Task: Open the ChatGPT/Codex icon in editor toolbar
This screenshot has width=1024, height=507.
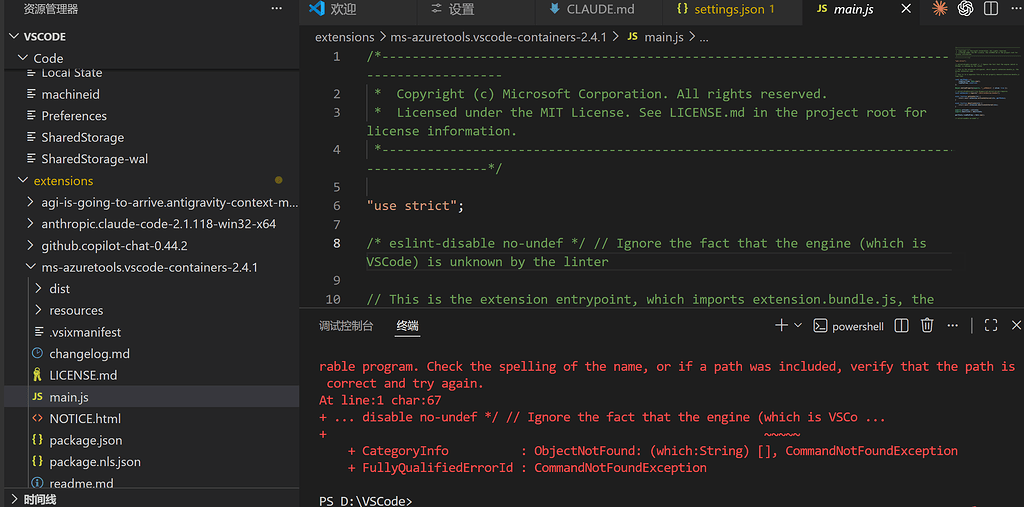Action: tap(965, 8)
